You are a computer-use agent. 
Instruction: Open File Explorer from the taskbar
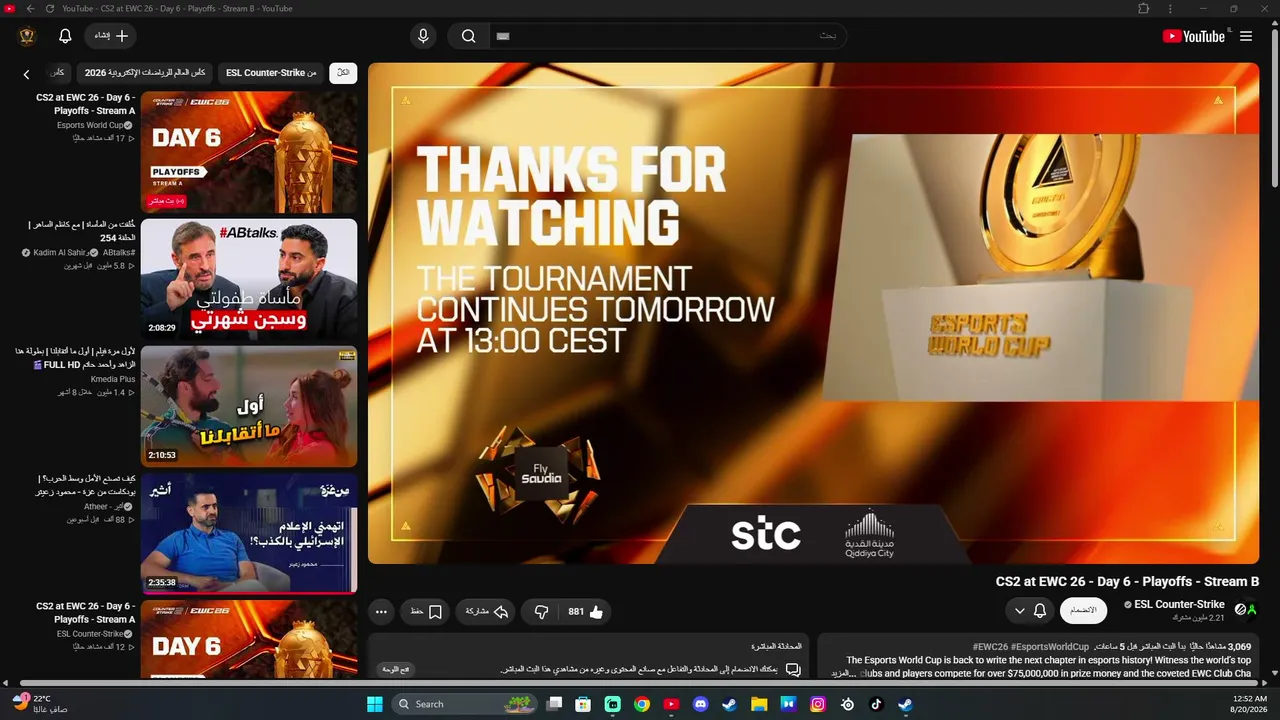(759, 704)
